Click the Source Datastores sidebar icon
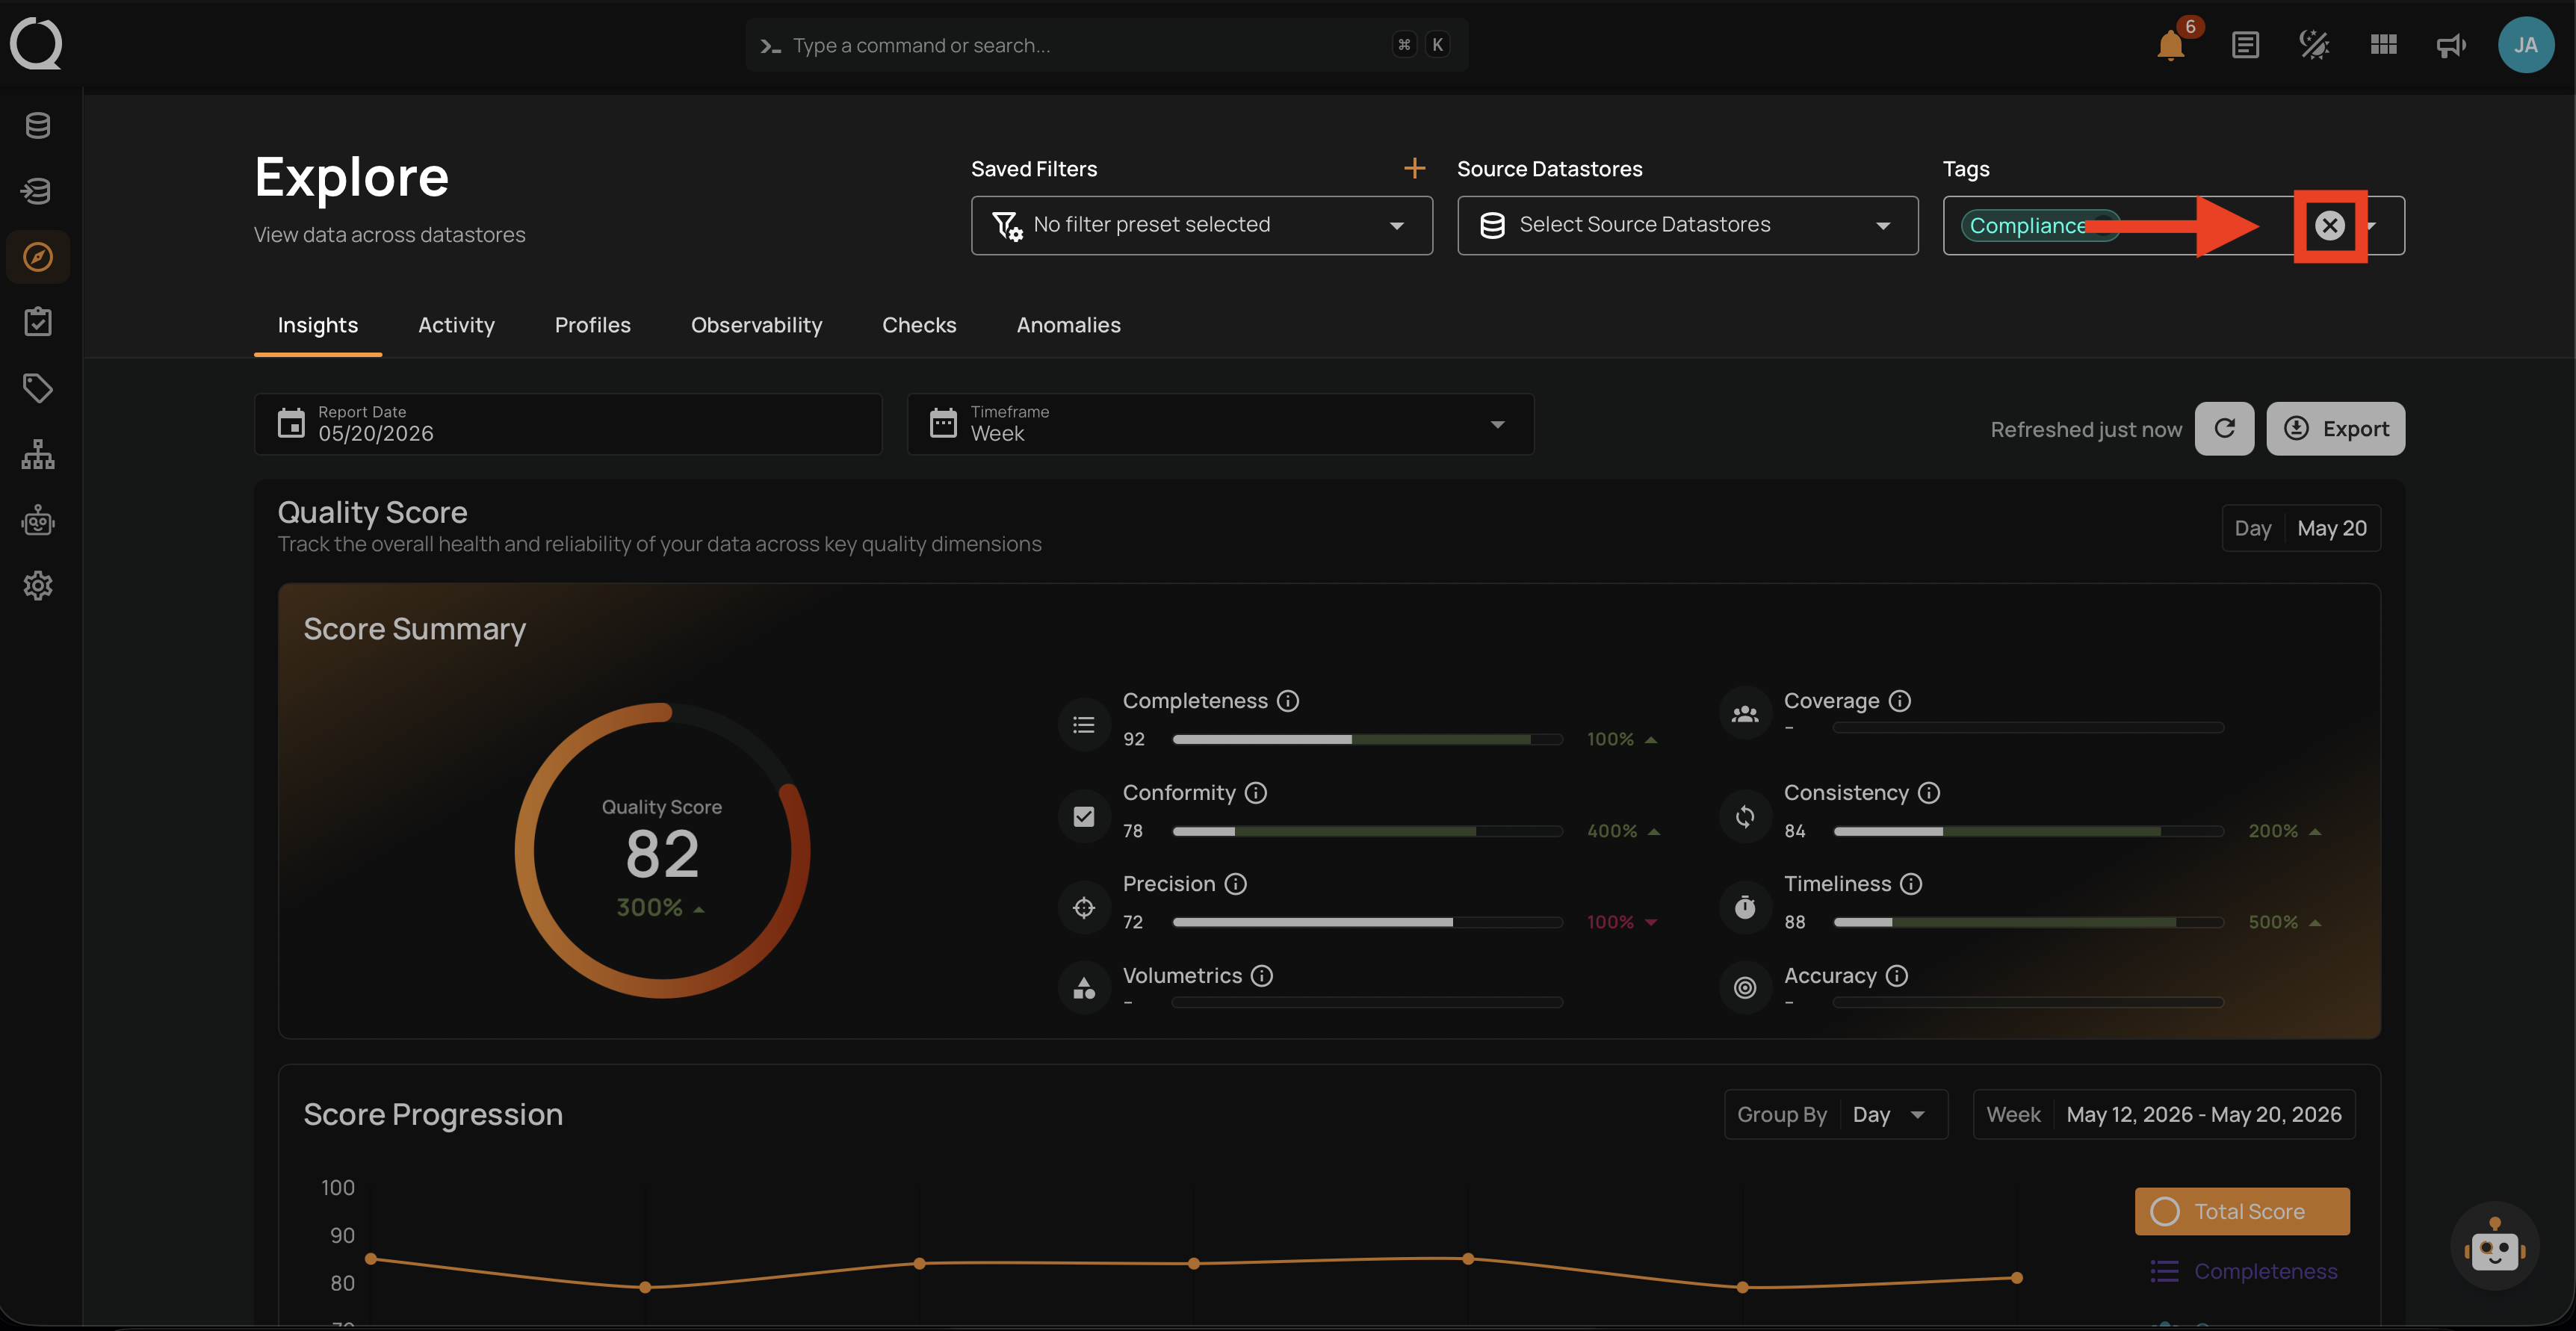Image resolution: width=2576 pixels, height=1331 pixels. click(x=38, y=126)
